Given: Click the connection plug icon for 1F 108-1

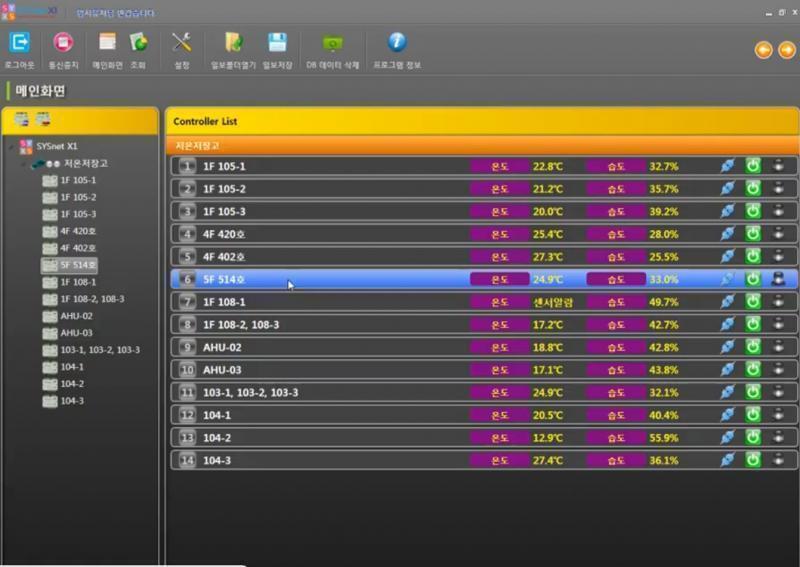Looking at the screenshot, I should pyautogui.click(x=728, y=302).
